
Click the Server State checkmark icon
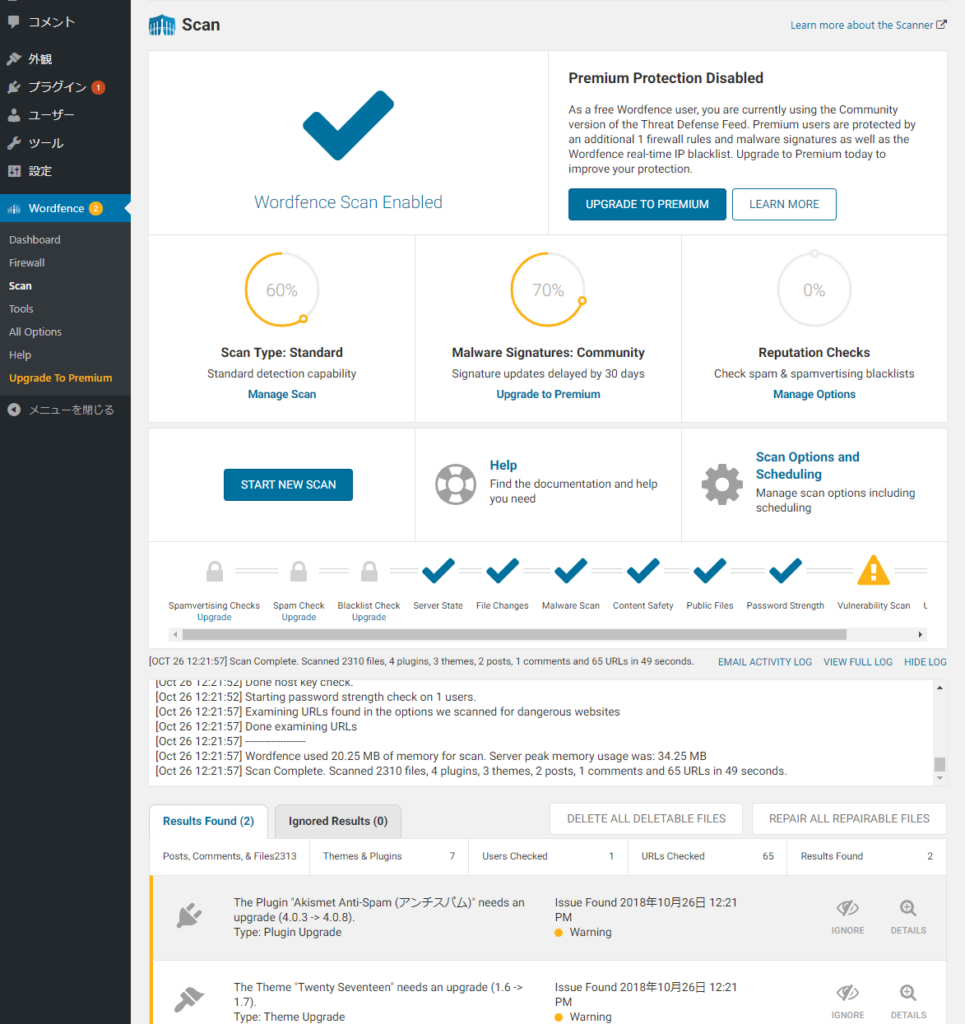[x=438, y=571]
